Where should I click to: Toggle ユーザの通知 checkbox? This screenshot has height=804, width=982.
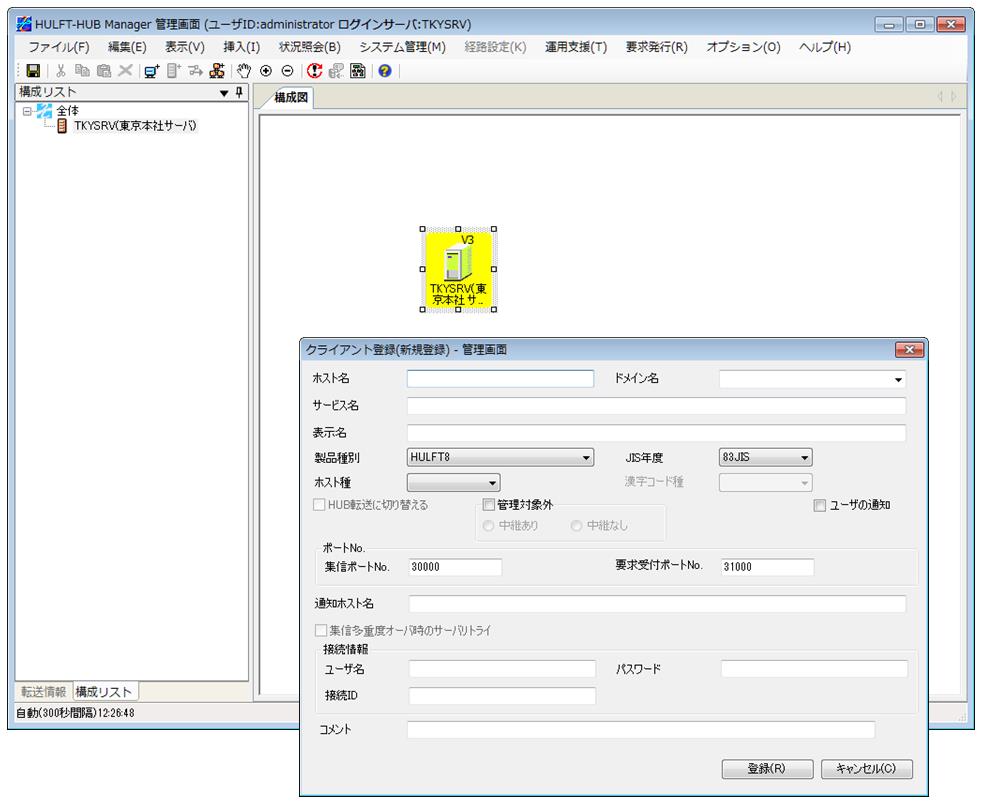tap(819, 505)
